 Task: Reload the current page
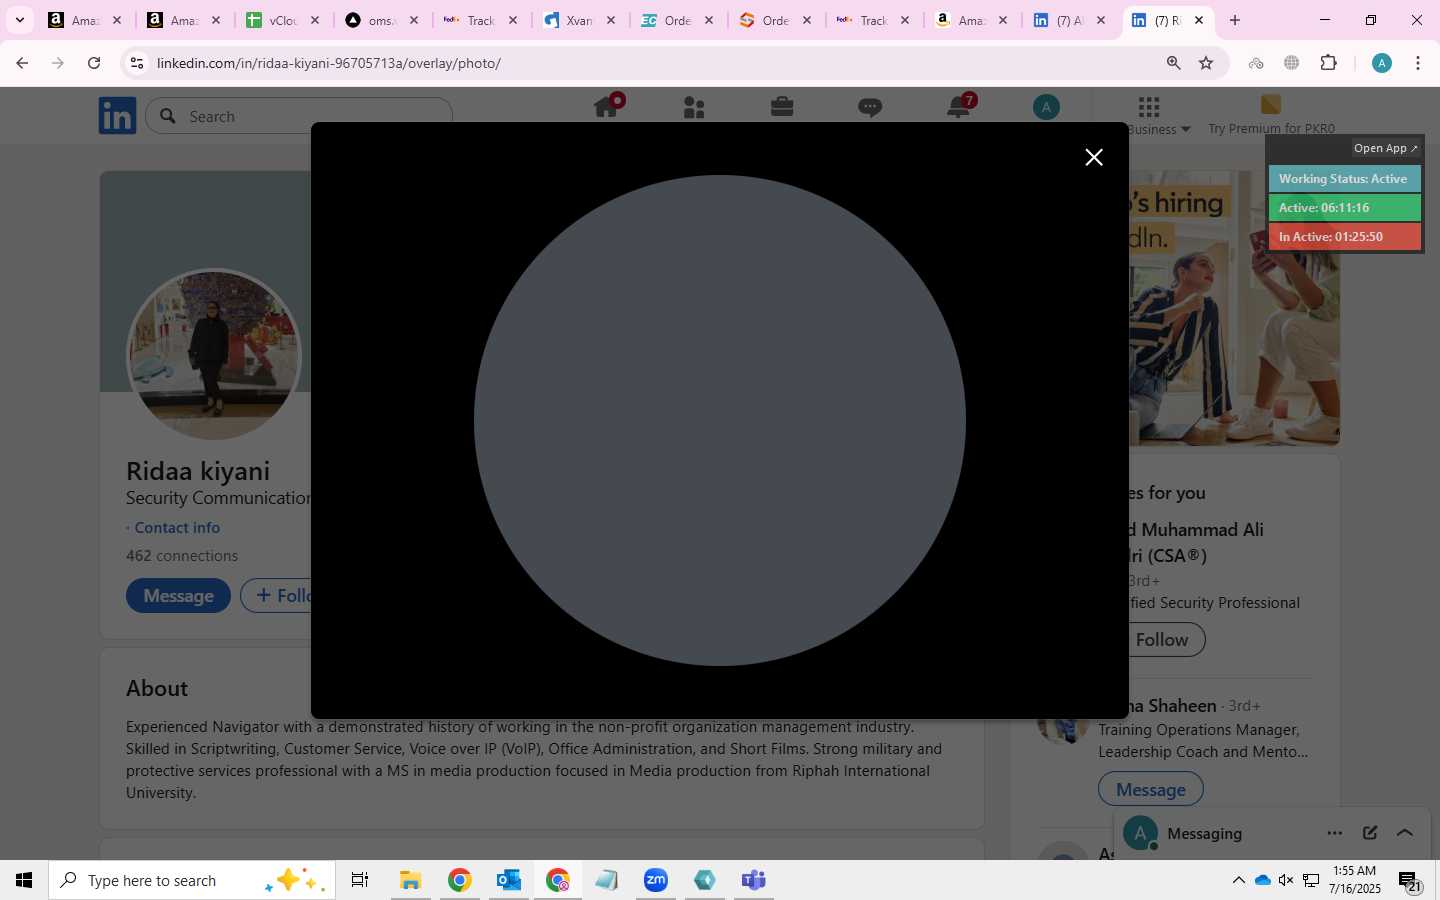pyautogui.click(x=94, y=63)
